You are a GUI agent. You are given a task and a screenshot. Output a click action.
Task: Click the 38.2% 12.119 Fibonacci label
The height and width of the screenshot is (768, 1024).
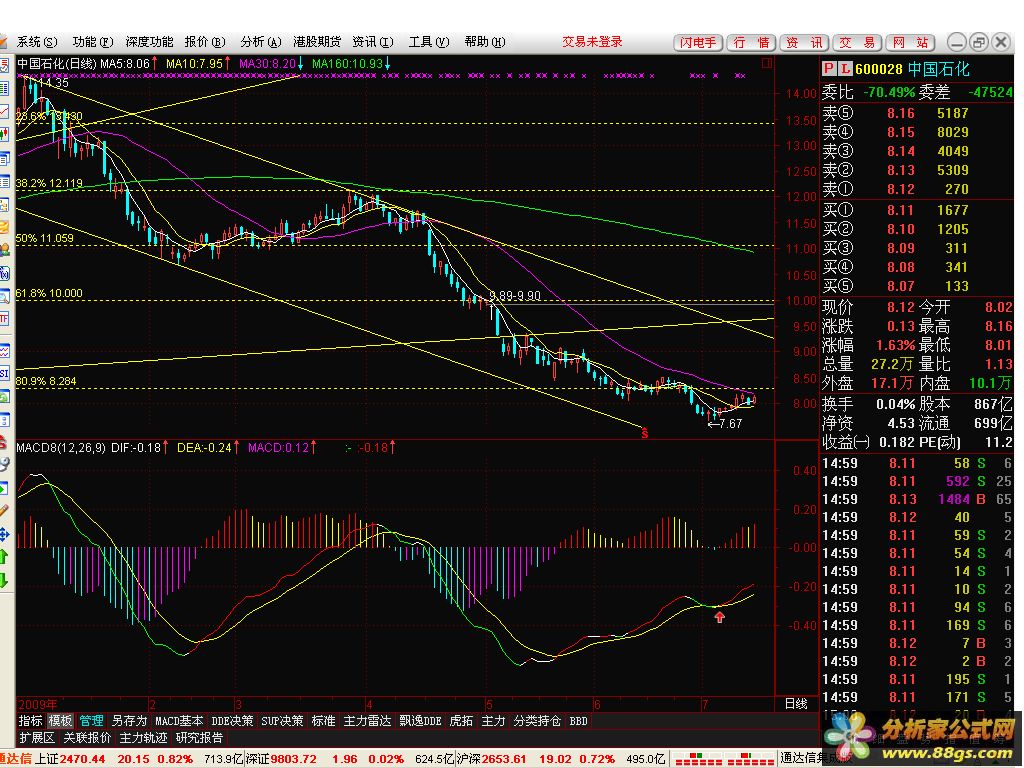click(x=50, y=184)
